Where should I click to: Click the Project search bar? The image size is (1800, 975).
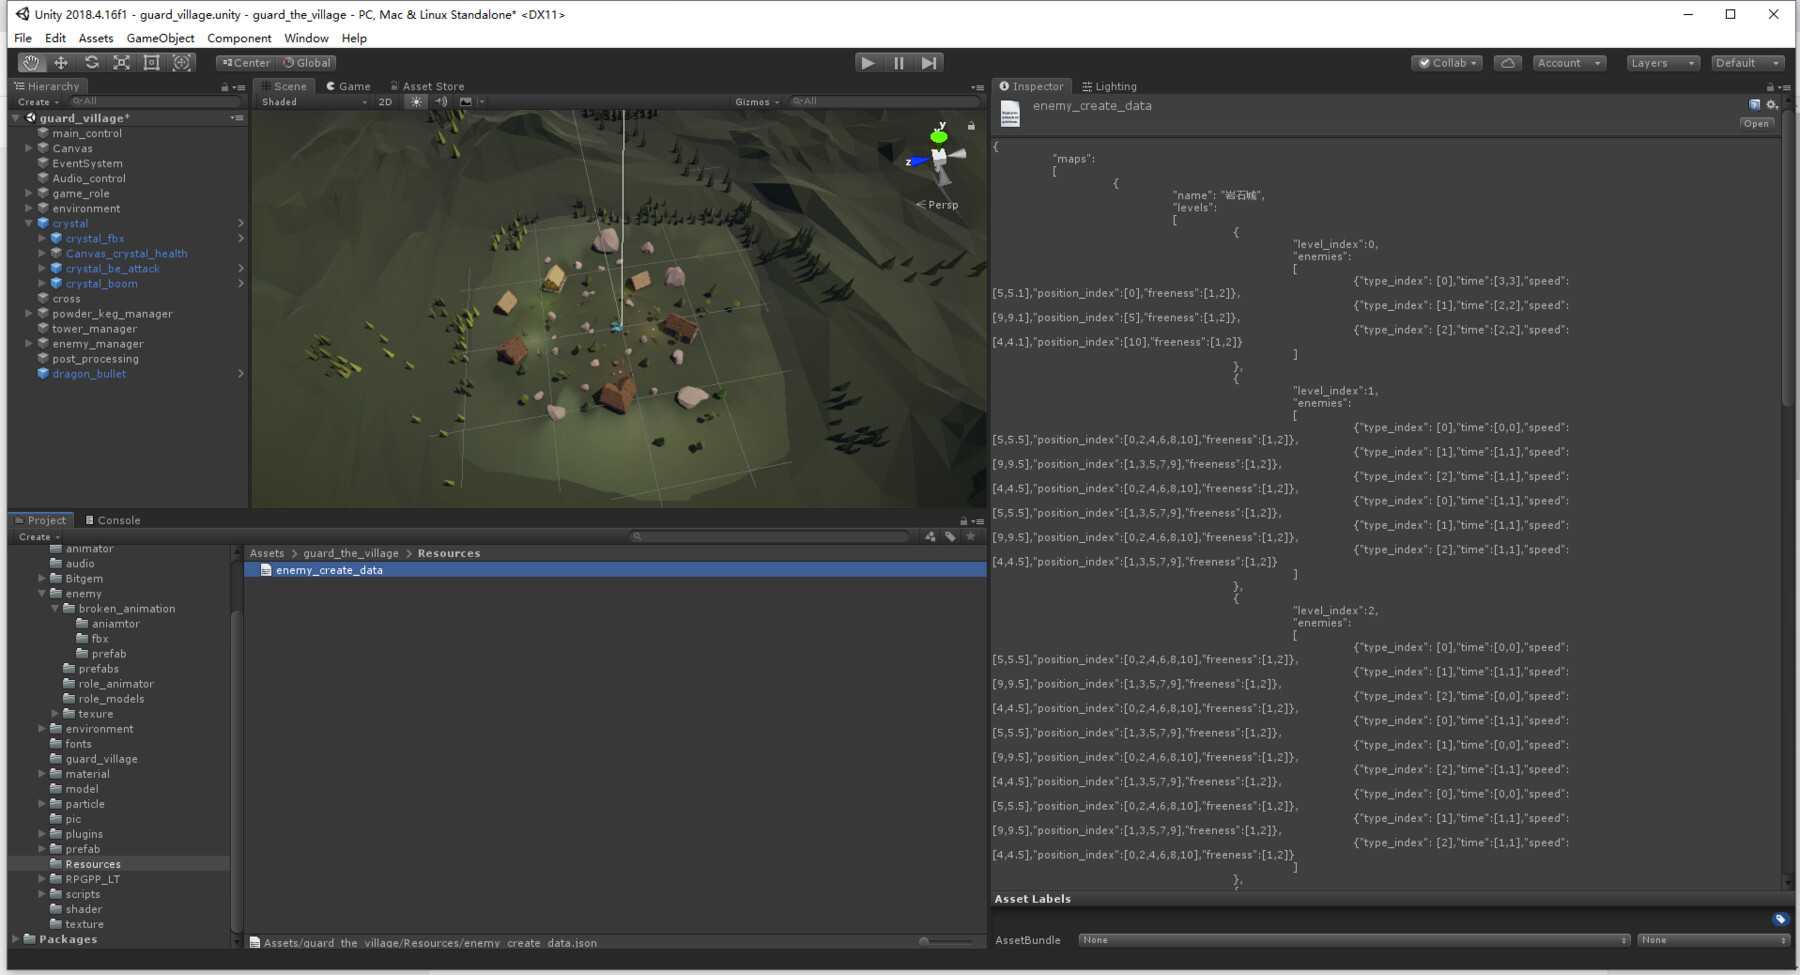point(770,537)
